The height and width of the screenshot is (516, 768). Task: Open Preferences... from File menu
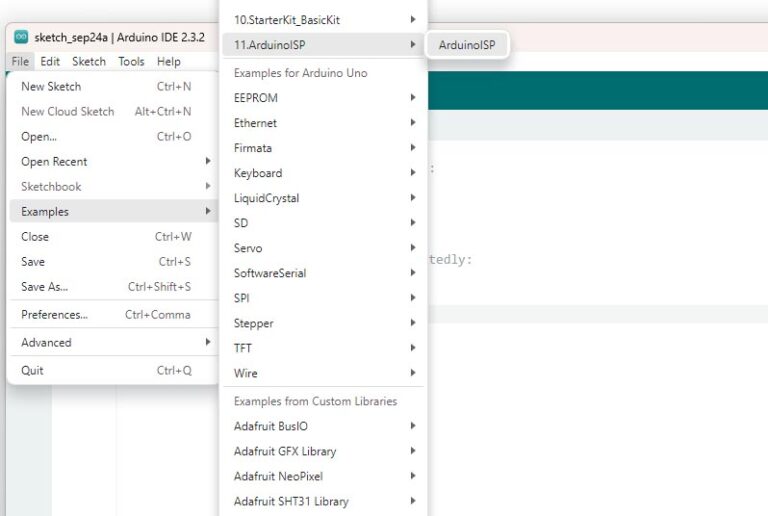(113, 315)
